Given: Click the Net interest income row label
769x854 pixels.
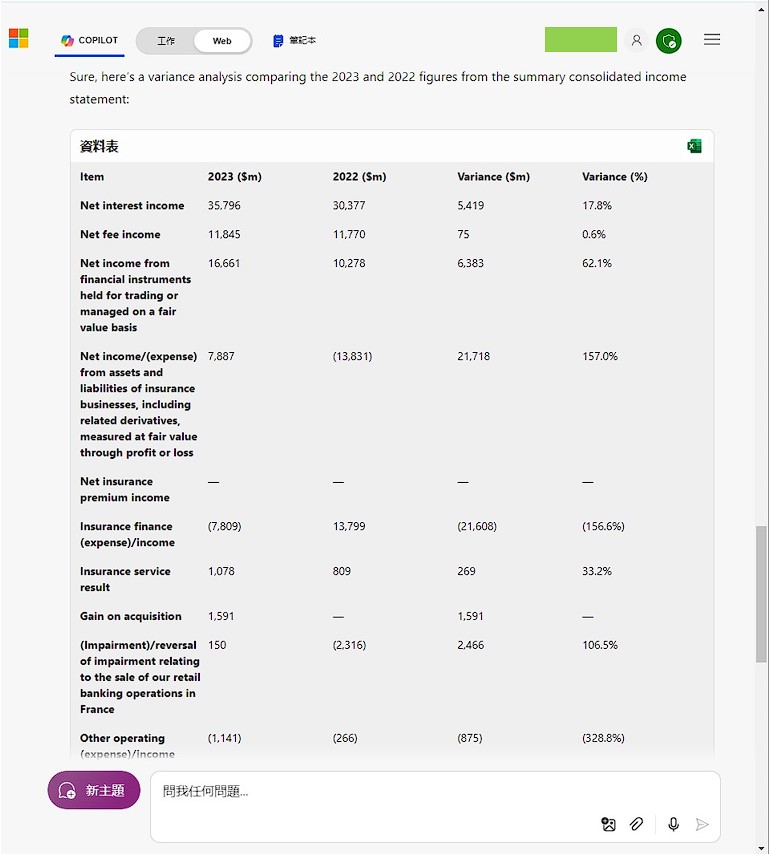Looking at the screenshot, I should [x=132, y=206].
